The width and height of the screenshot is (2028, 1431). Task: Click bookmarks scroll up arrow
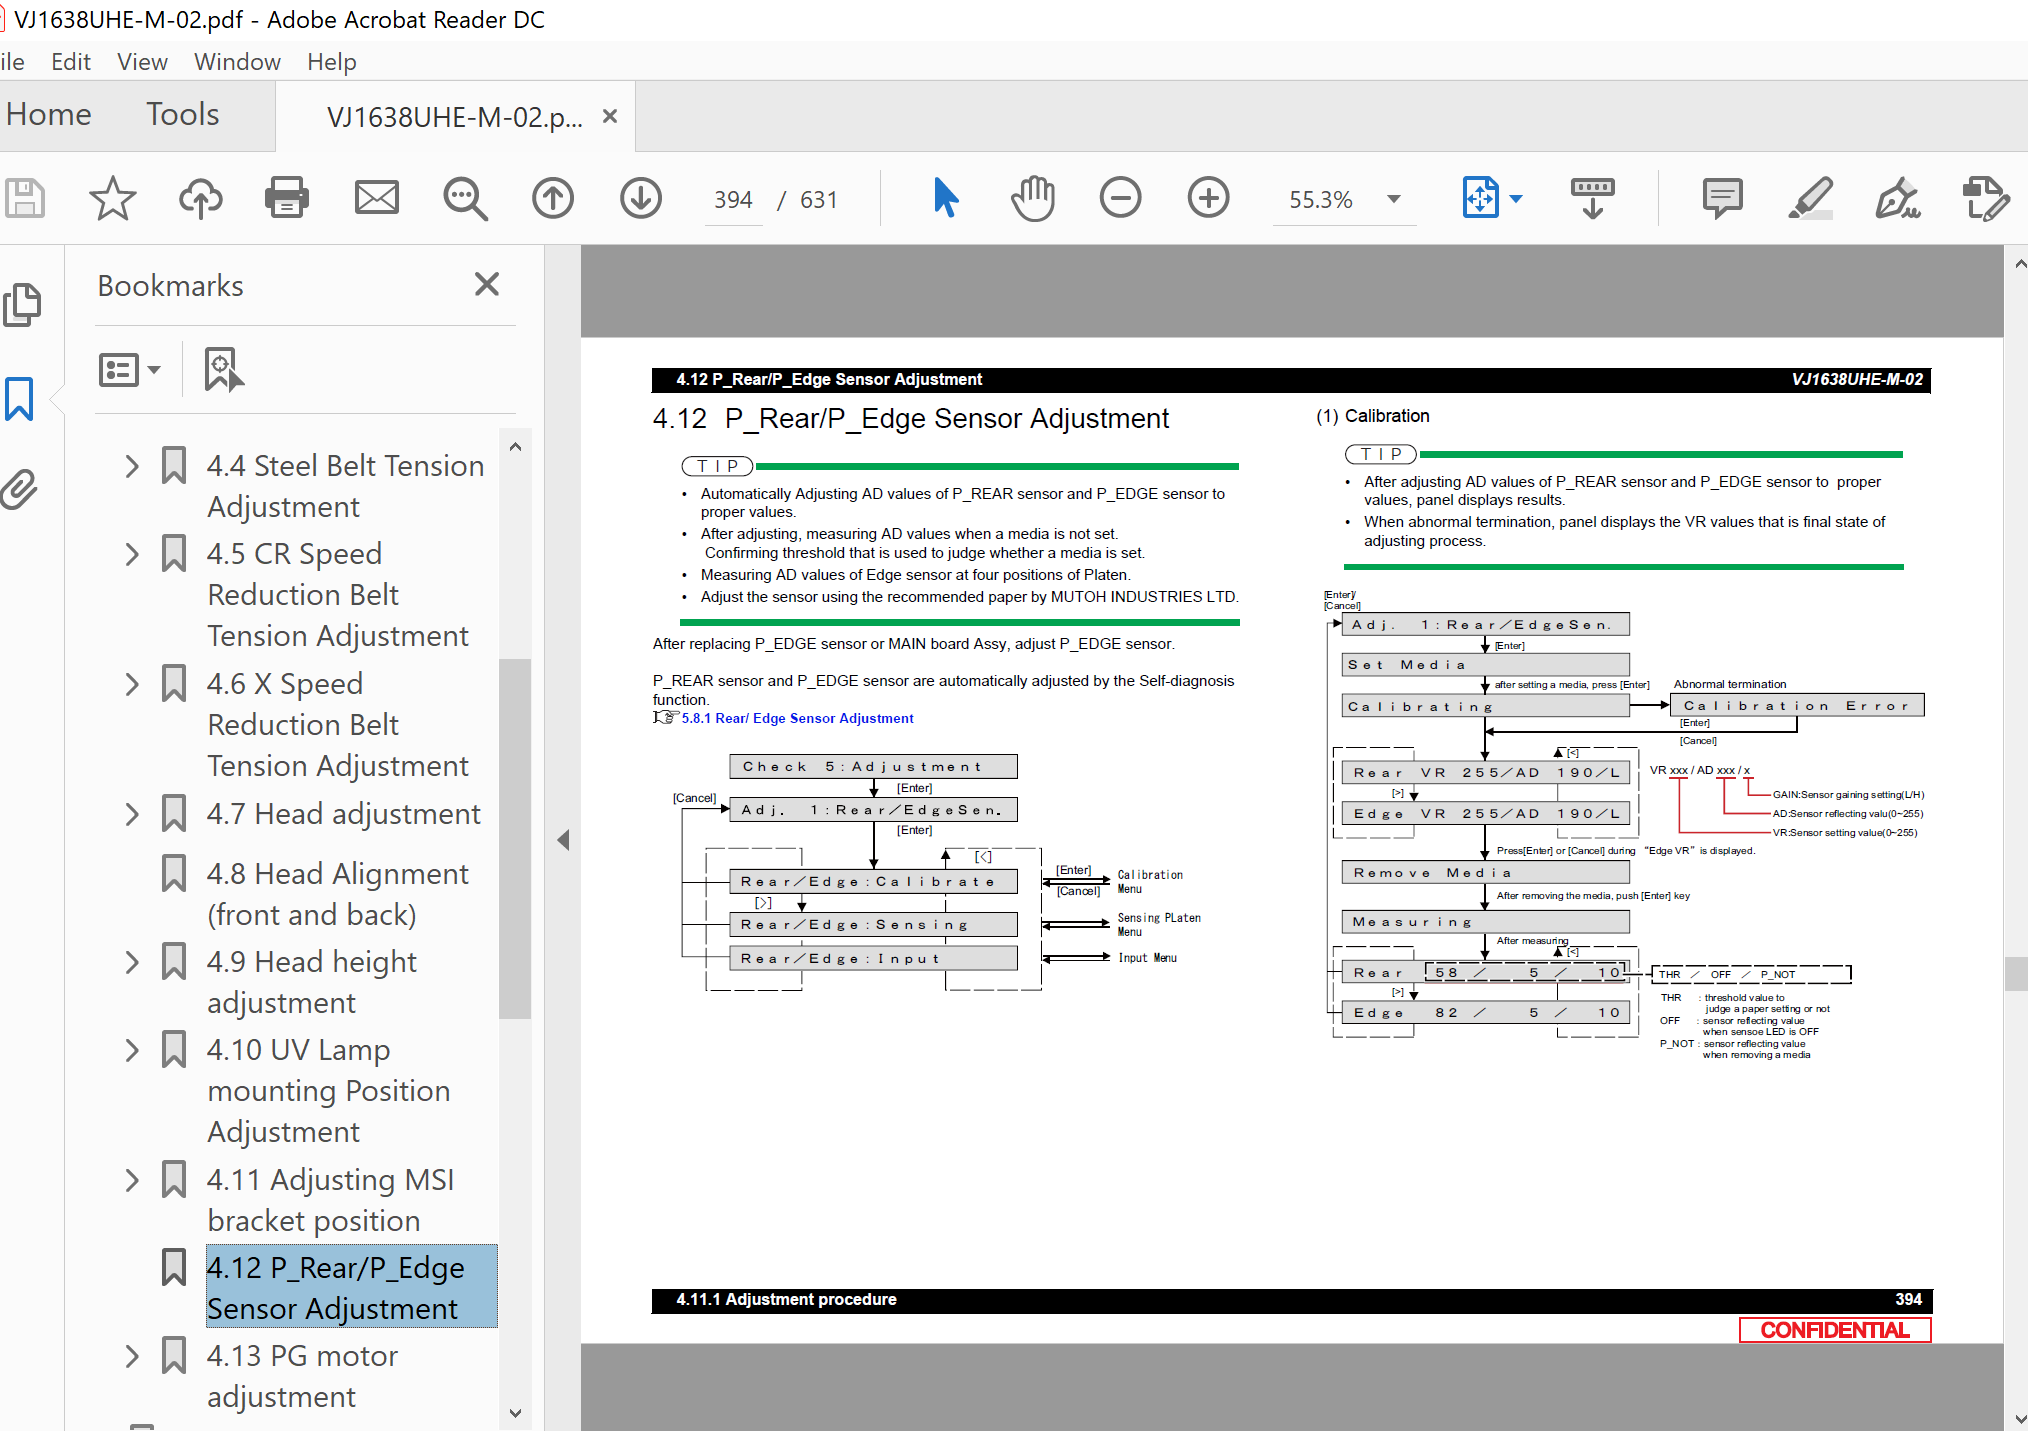click(x=515, y=447)
